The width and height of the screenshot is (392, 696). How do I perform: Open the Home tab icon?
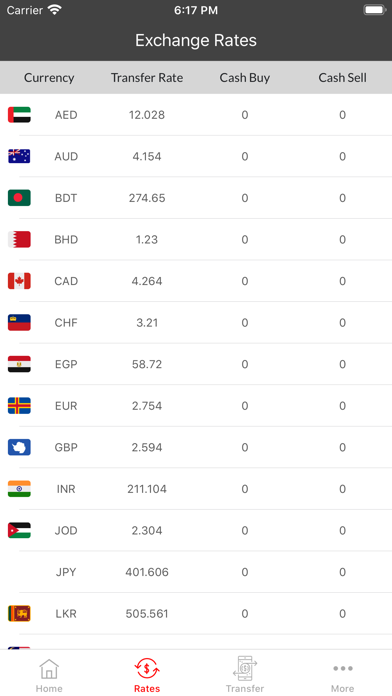click(49, 669)
